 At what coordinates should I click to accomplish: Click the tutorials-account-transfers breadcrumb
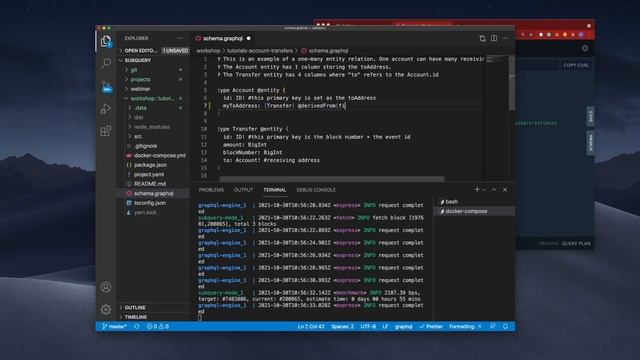click(260, 51)
